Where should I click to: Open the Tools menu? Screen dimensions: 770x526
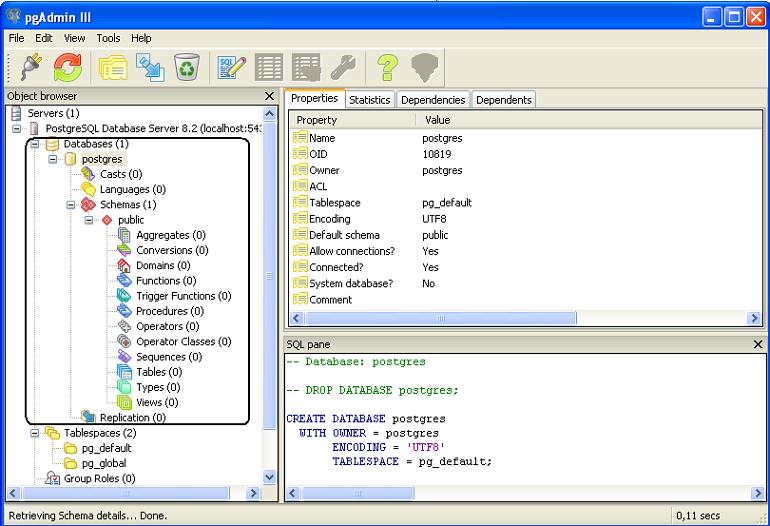click(108, 38)
